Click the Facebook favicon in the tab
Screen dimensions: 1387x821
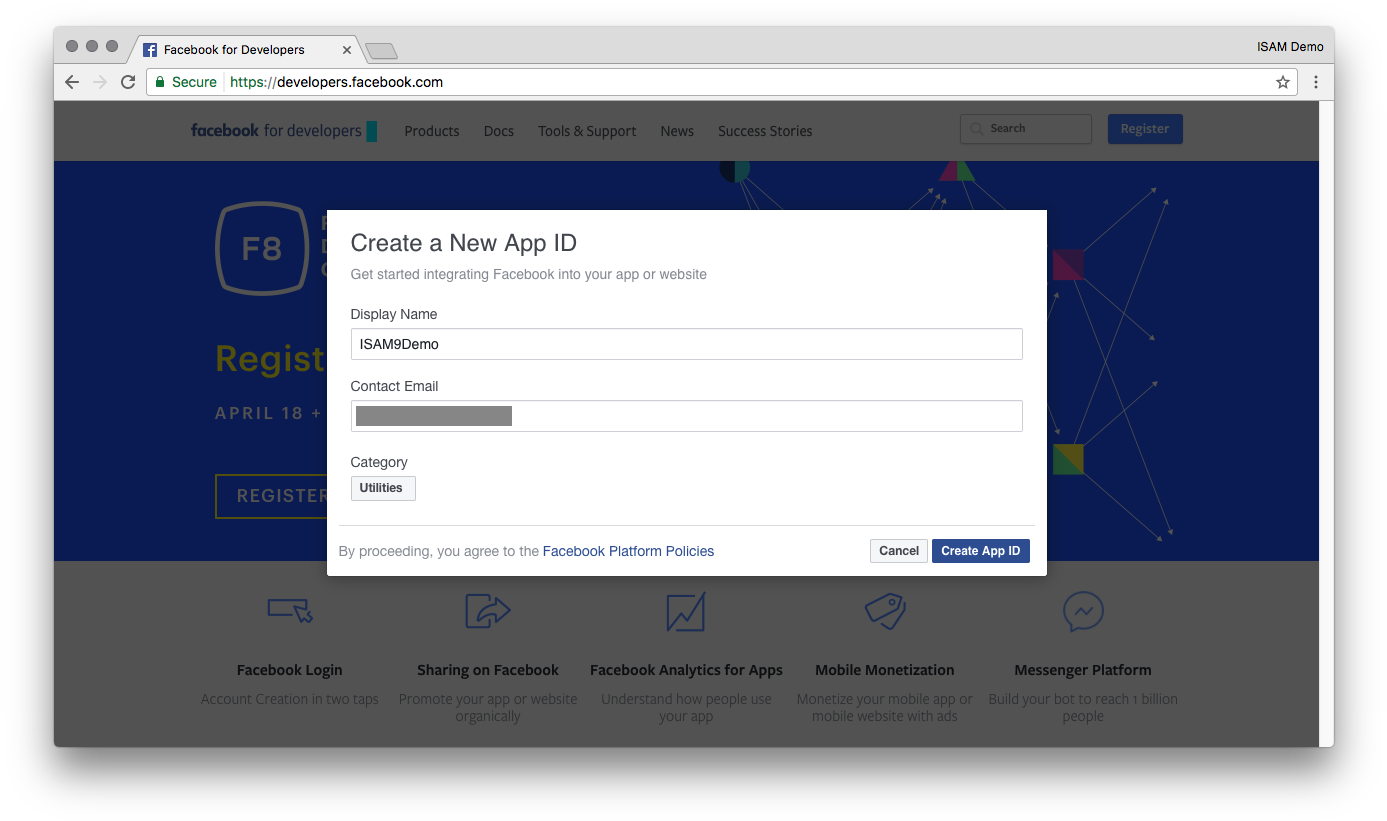(150, 49)
